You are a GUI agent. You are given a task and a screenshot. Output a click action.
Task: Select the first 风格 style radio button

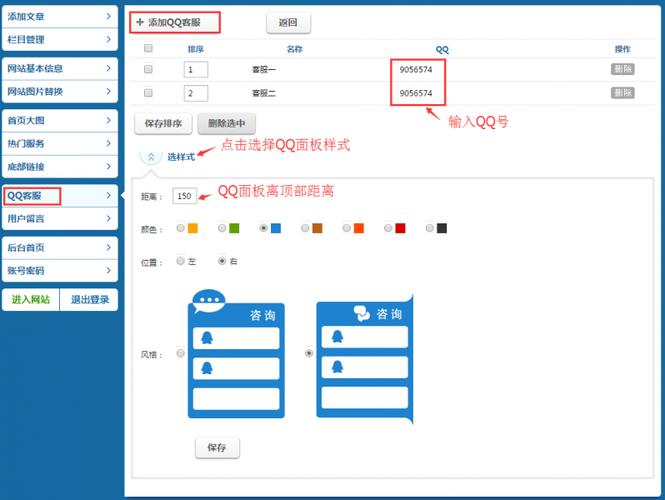[181, 353]
